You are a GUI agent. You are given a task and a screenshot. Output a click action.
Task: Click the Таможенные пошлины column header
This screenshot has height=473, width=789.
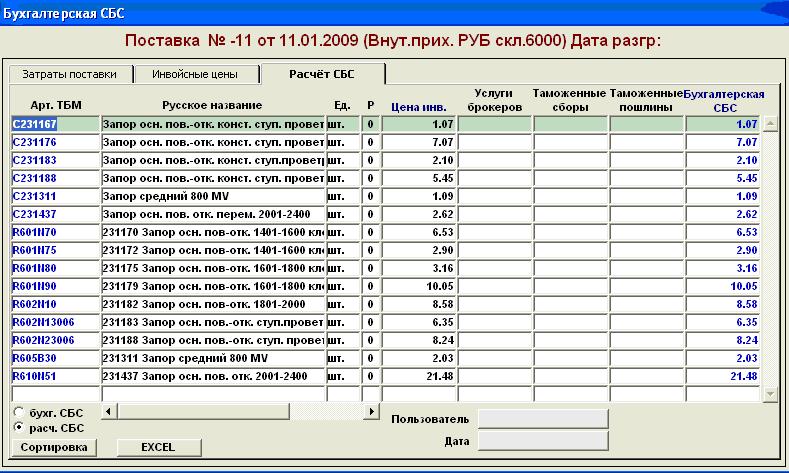(646, 100)
